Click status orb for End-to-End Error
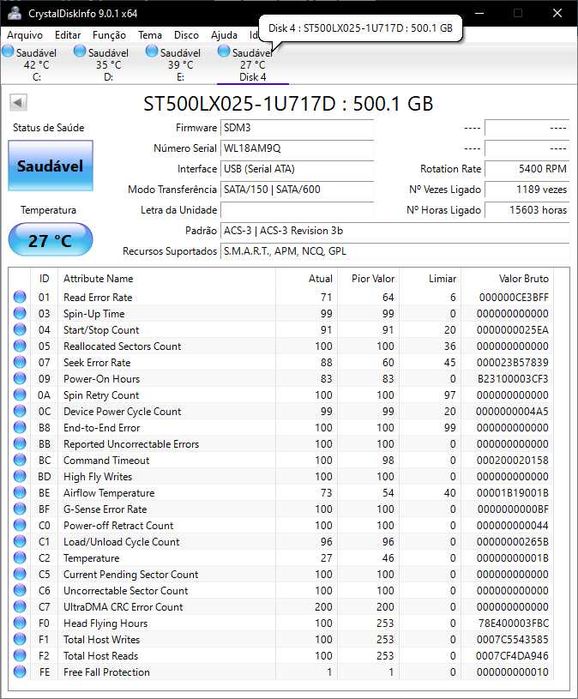The height and width of the screenshot is (699, 578). (20, 427)
